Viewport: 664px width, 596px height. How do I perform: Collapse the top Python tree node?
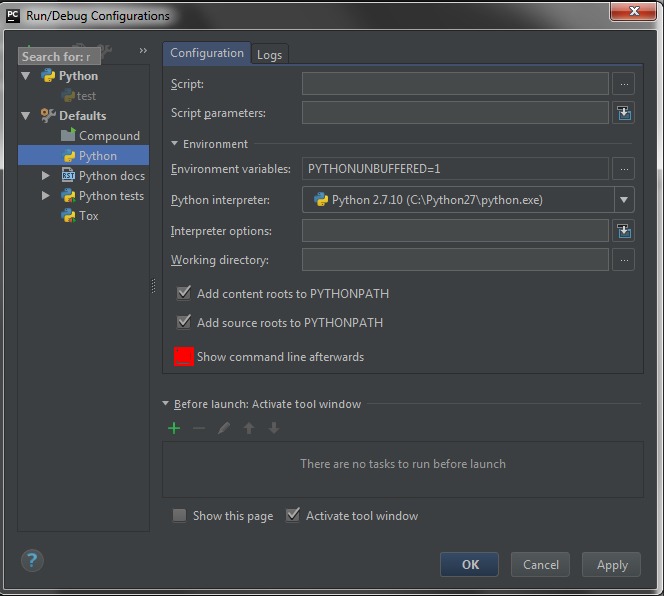coord(26,76)
